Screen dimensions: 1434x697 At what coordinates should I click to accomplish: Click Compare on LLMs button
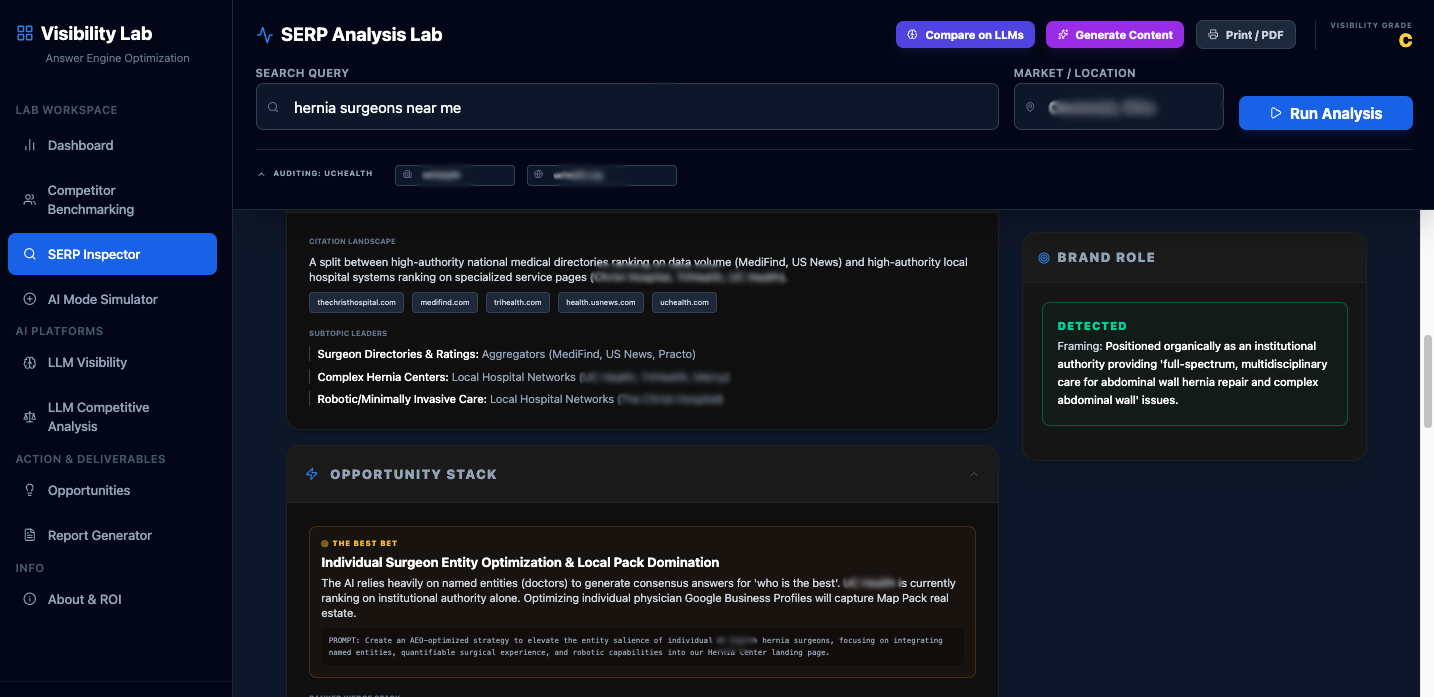click(x=965, y=35)
